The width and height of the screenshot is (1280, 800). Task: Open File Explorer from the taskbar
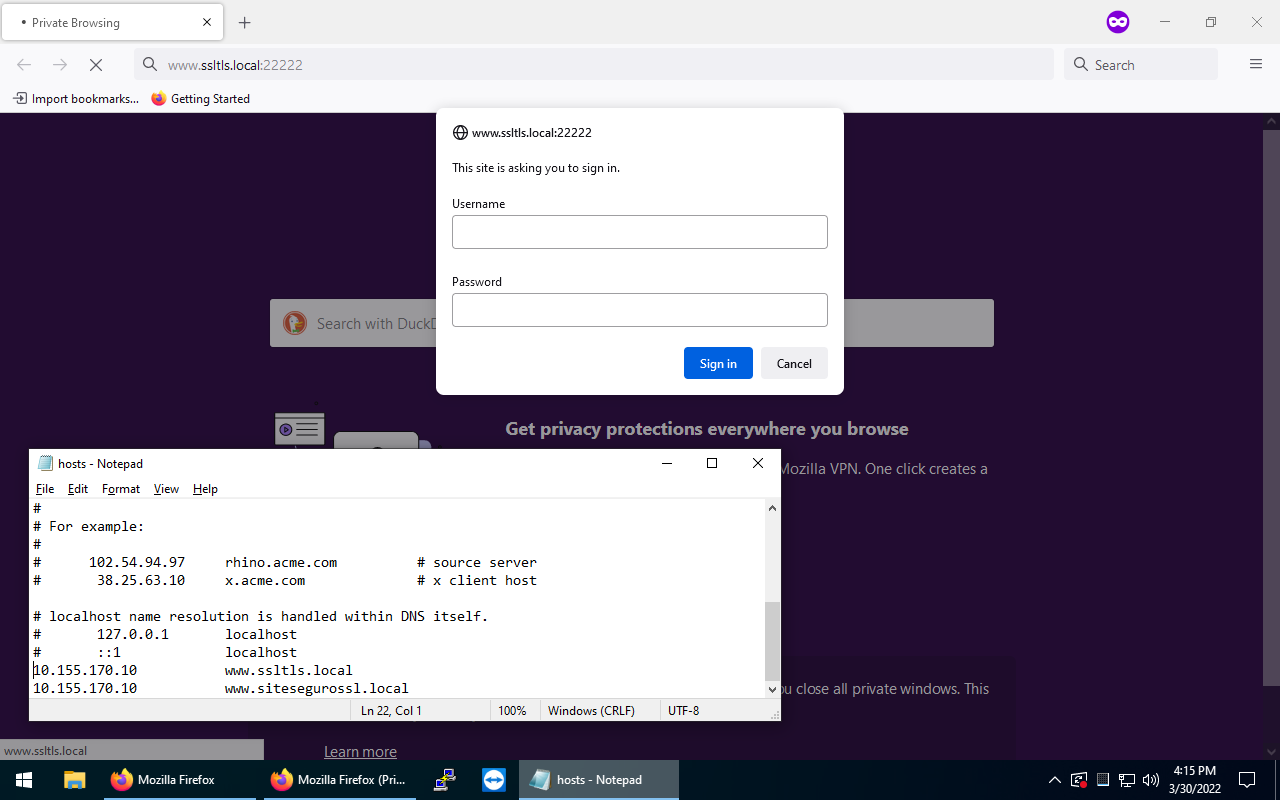pyautogui.click(x=75, y=780)
